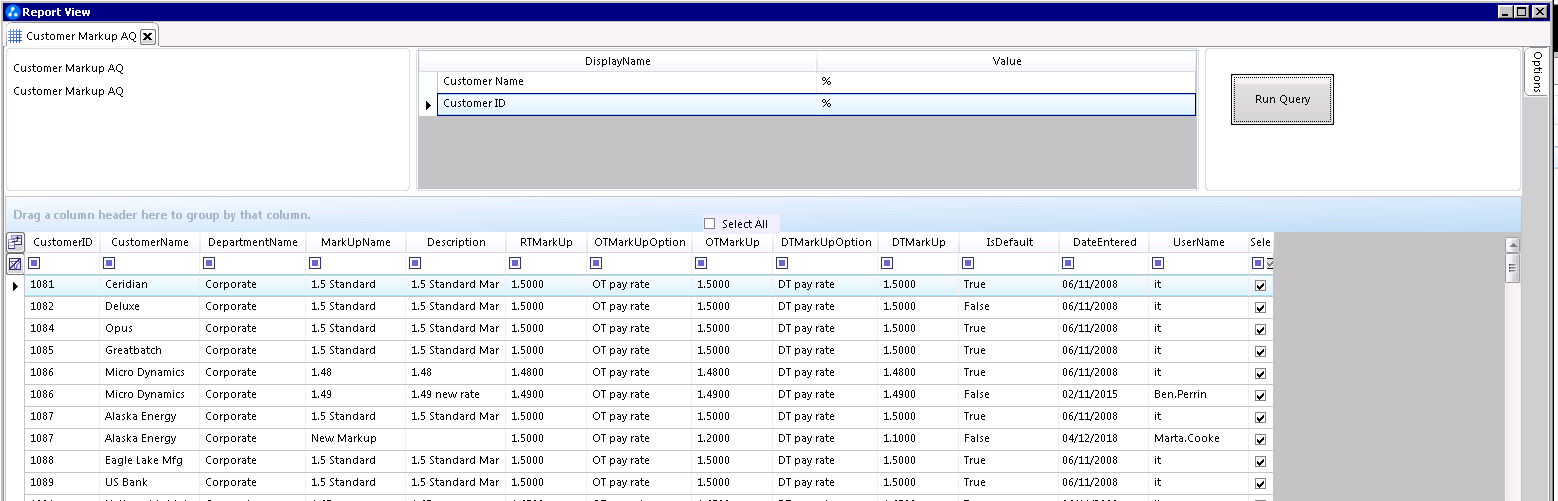The height and width of the screenshot is (501, 1558).
Task: Open the filter operator icon under OTMarkUp
Action: pos(701,263)
